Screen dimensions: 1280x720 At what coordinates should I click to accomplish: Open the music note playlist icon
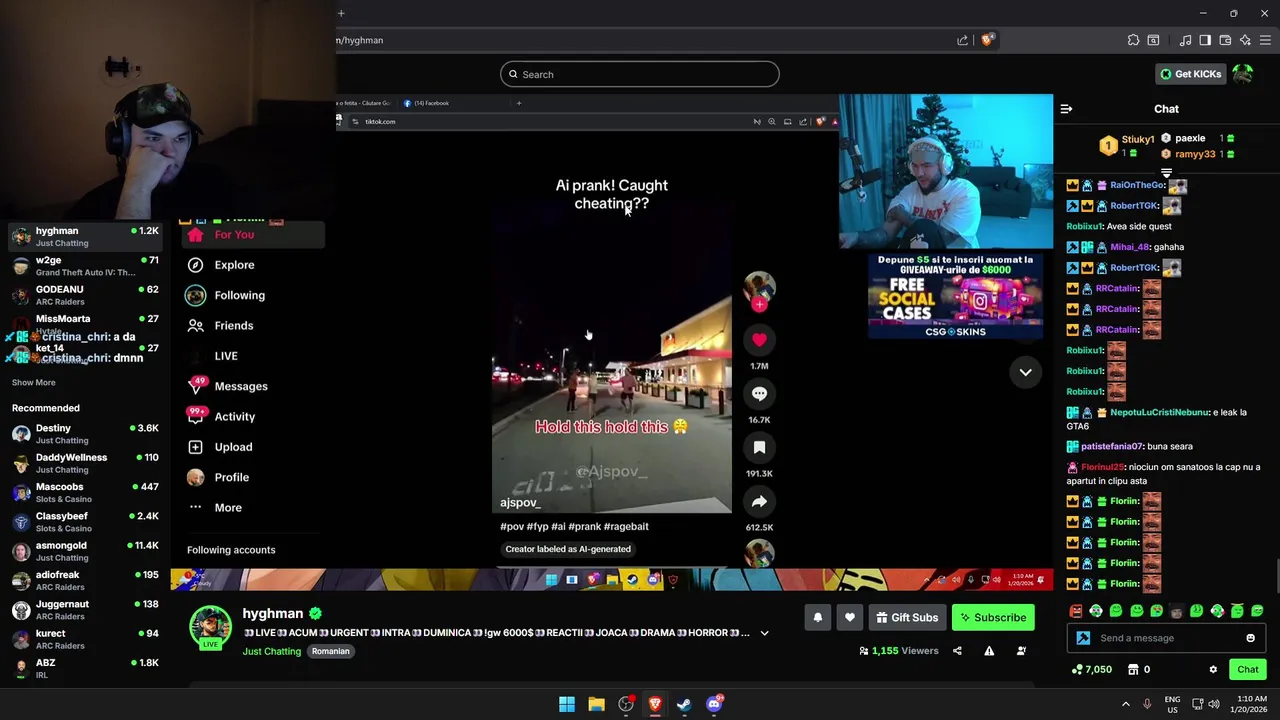(1185, 40)
